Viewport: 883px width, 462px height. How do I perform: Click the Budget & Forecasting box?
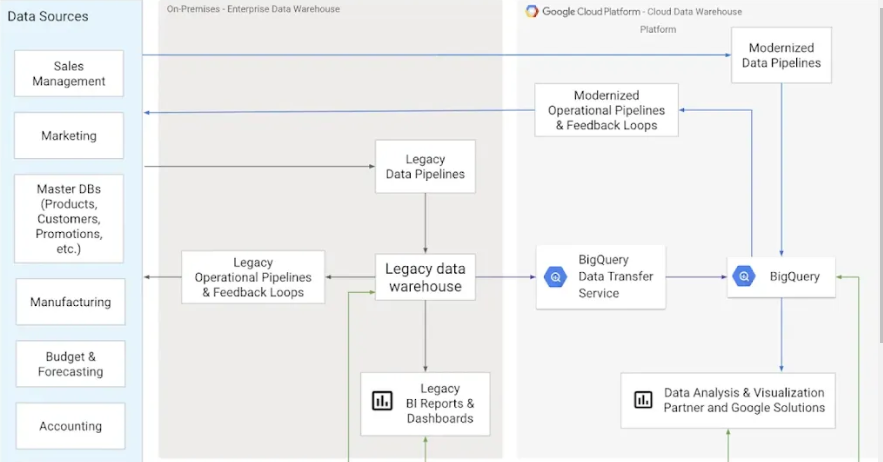point(70,364)
